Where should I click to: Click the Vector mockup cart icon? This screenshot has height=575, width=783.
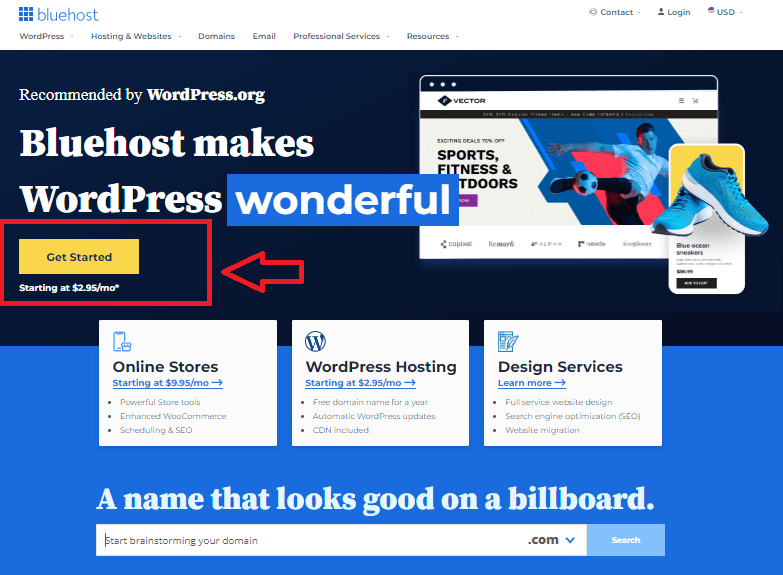point(695,100)
